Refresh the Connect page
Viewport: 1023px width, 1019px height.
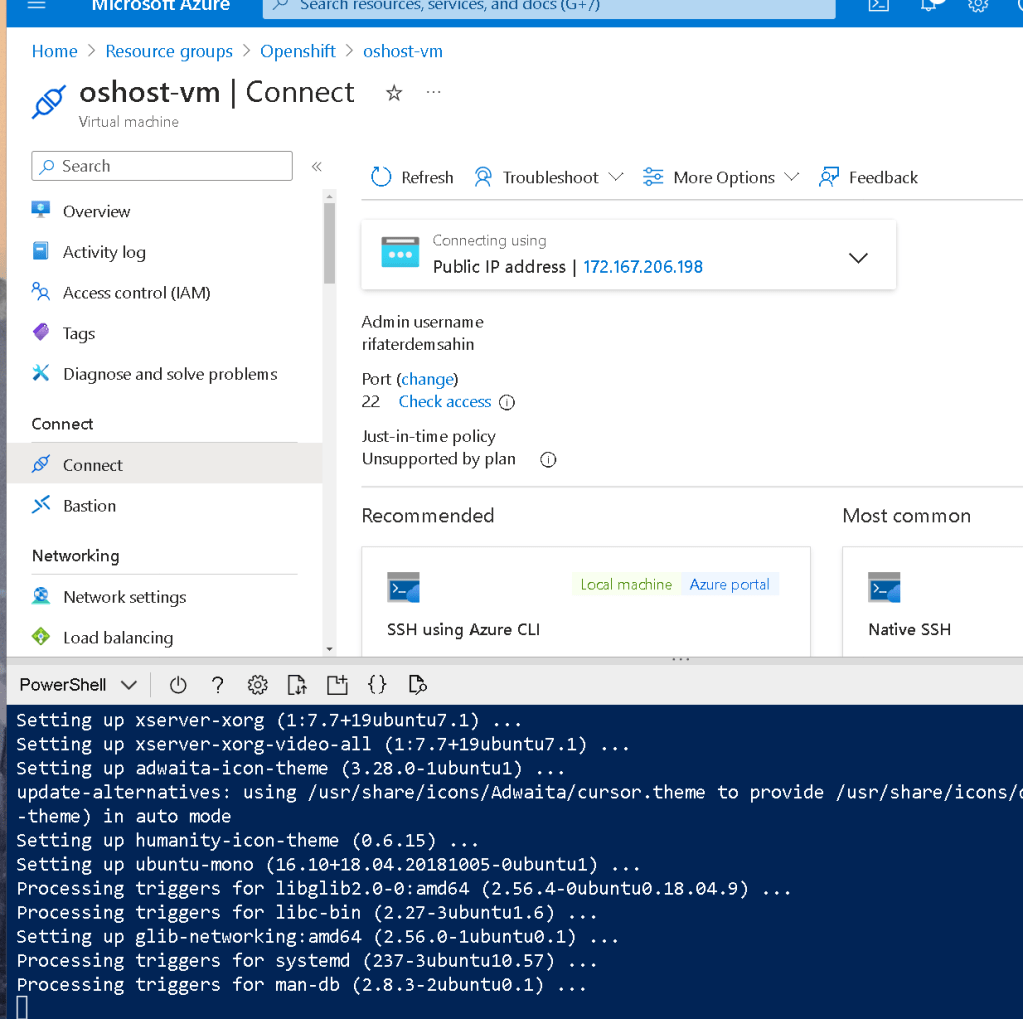point(412,177)
